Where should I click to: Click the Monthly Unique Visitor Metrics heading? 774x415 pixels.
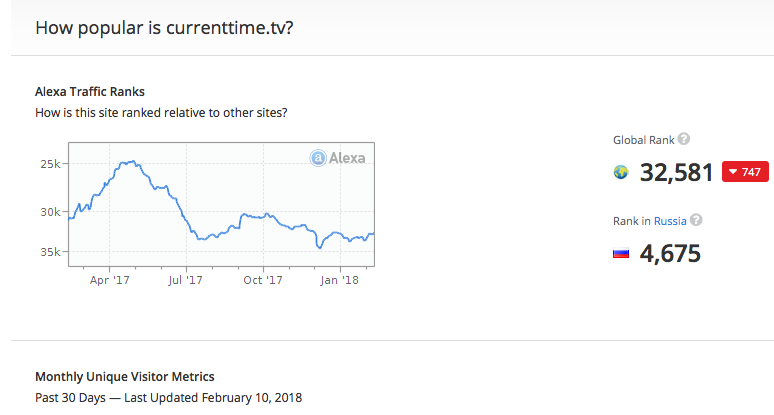click(x=125, y=377)
